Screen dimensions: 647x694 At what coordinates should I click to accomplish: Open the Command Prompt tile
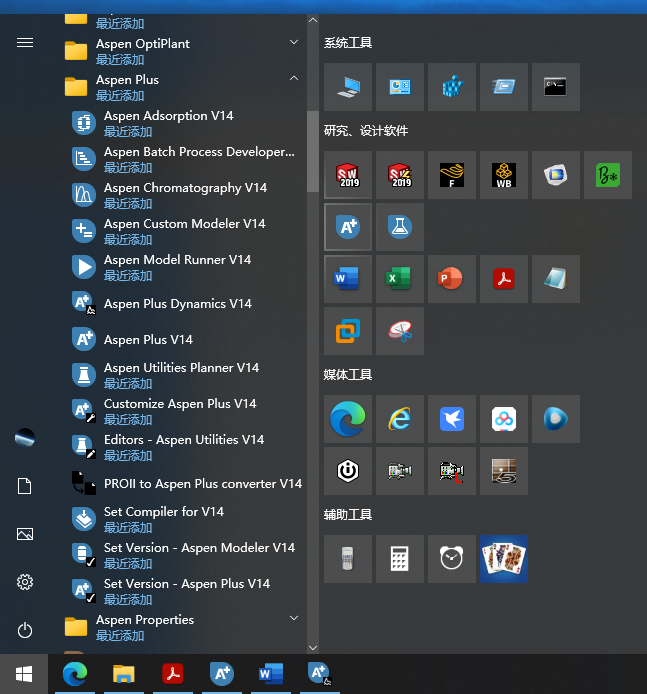(556, 87)
